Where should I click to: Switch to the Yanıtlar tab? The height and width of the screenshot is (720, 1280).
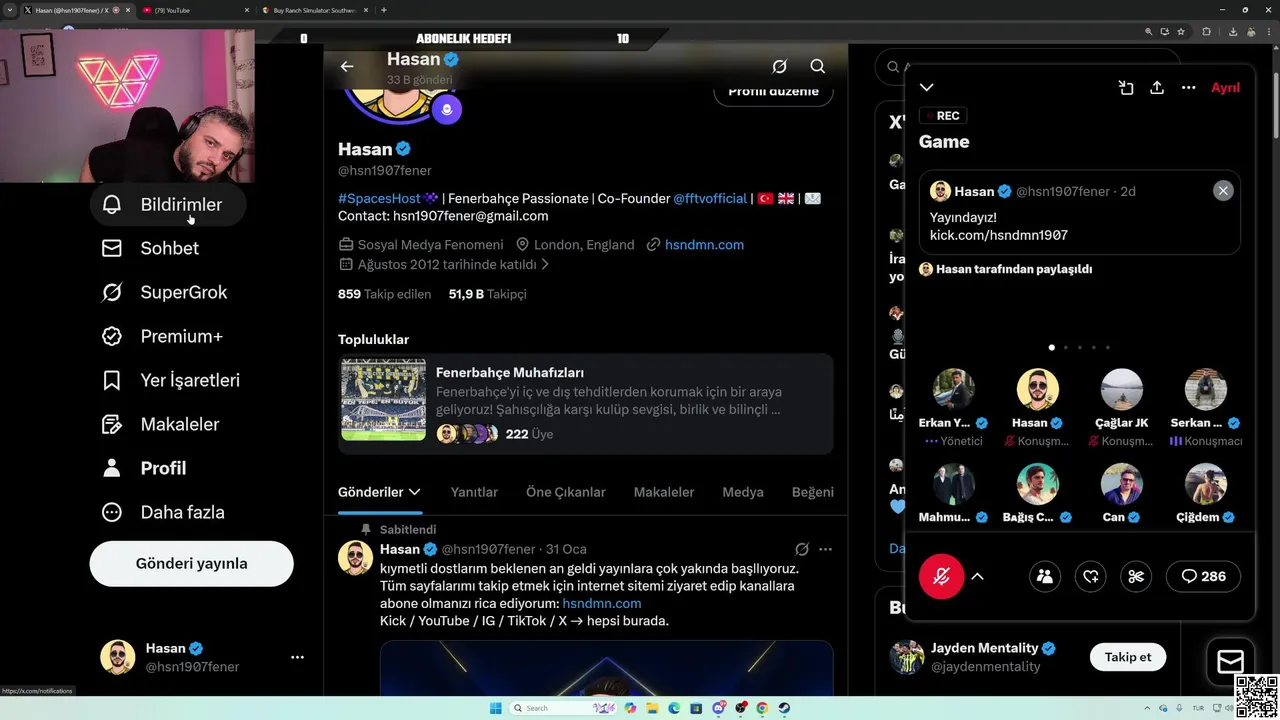click(474, 492)
